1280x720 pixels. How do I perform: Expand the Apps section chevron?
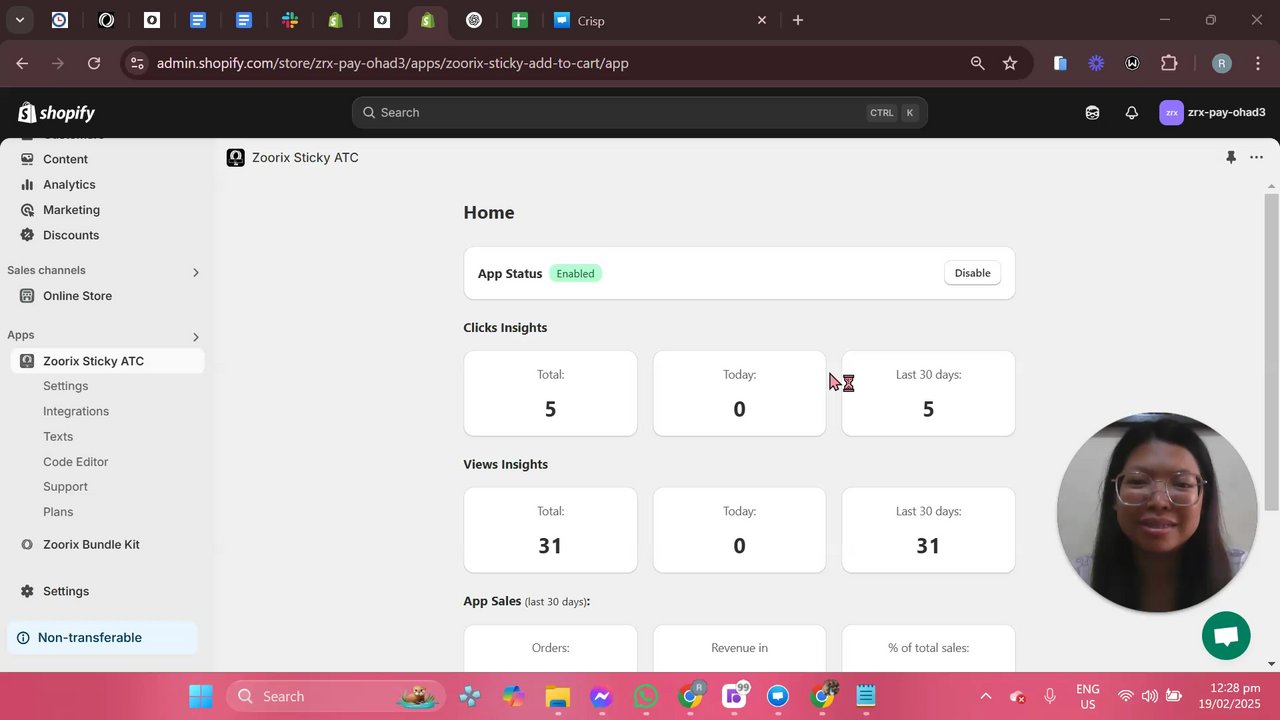tap(195, 337)
